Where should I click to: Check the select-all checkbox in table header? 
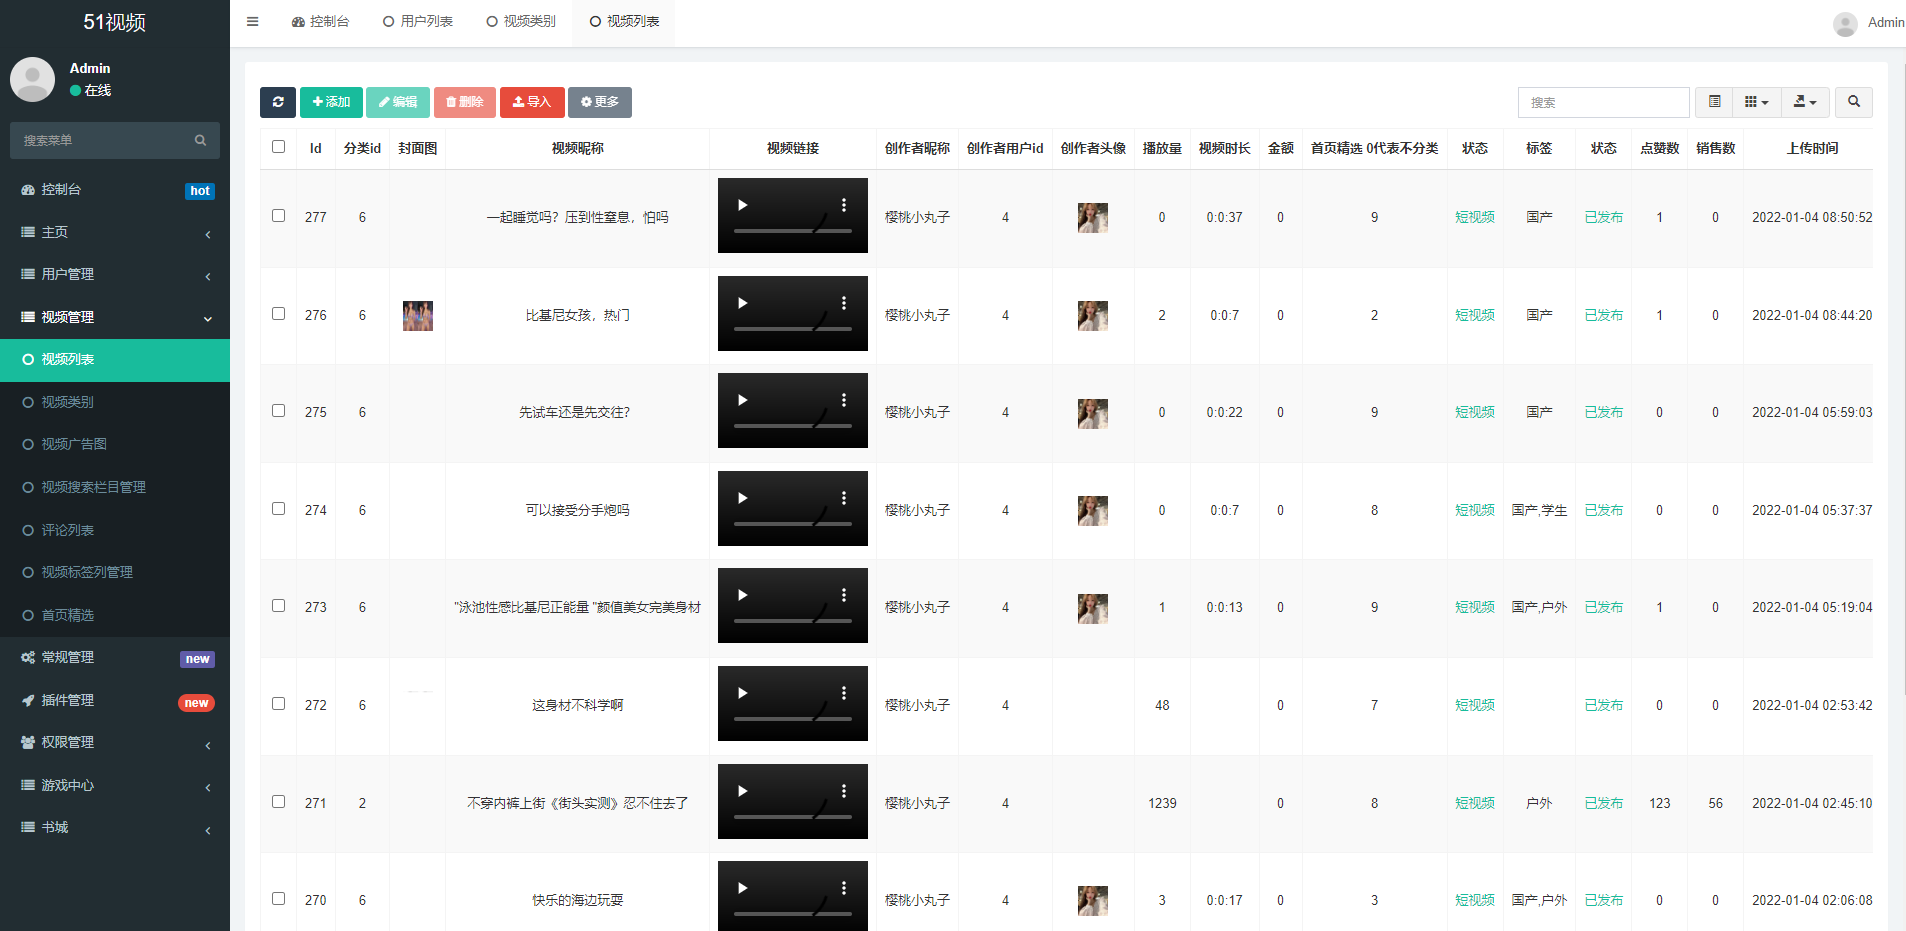(x=278, y=146)
